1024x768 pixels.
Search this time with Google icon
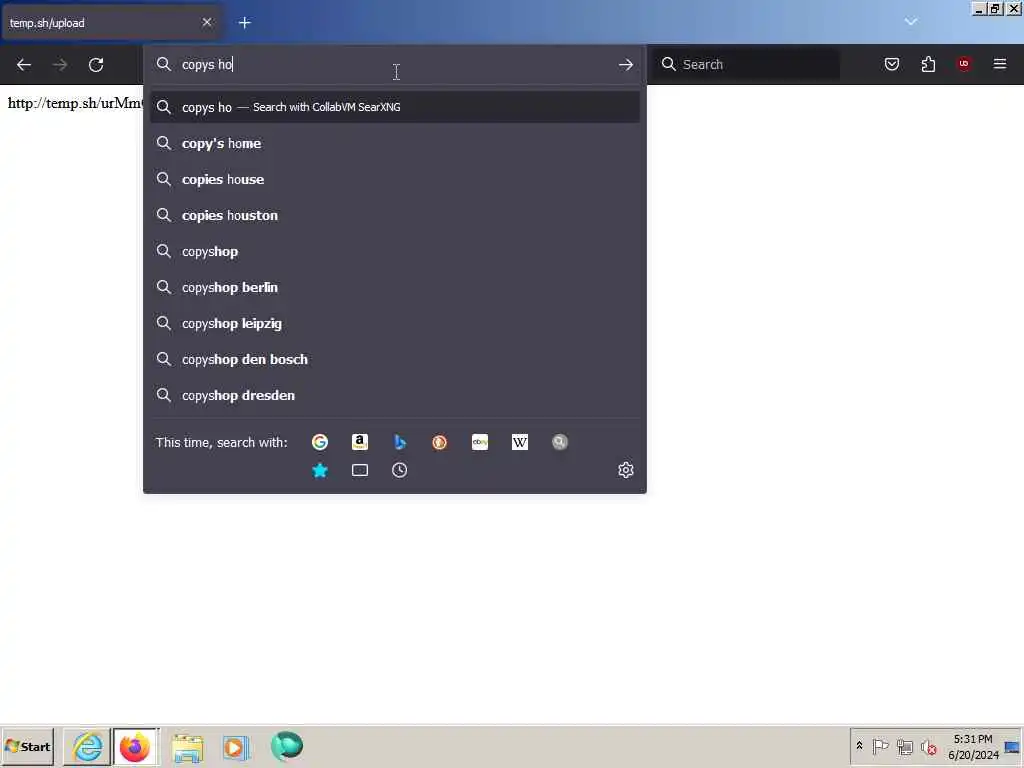tap(320, 442)
